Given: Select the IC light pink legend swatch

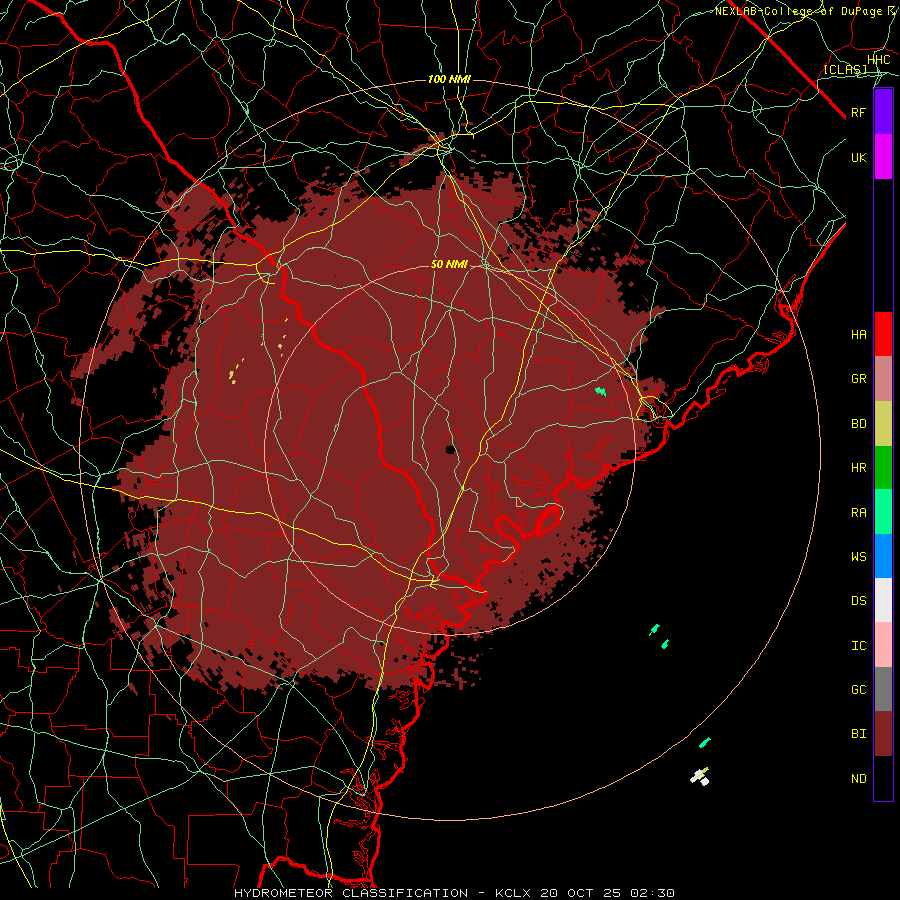Looking at the screenshot, I should coord(883,645).
